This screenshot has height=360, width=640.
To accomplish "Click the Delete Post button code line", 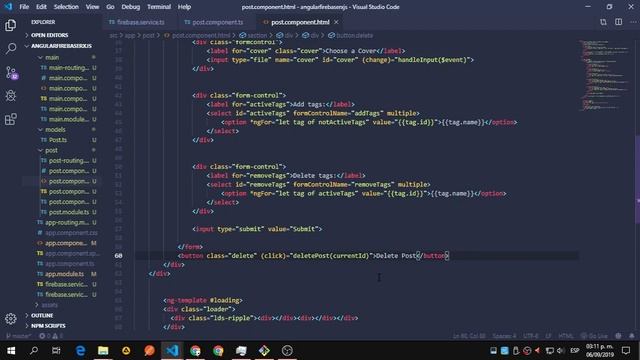I will point(313,256).
